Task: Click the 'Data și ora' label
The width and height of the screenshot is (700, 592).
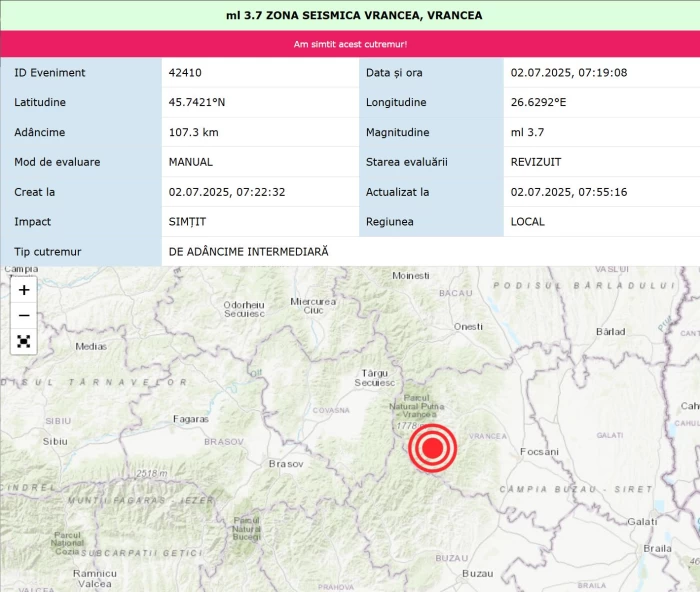Action: click(x=394, y=73)
